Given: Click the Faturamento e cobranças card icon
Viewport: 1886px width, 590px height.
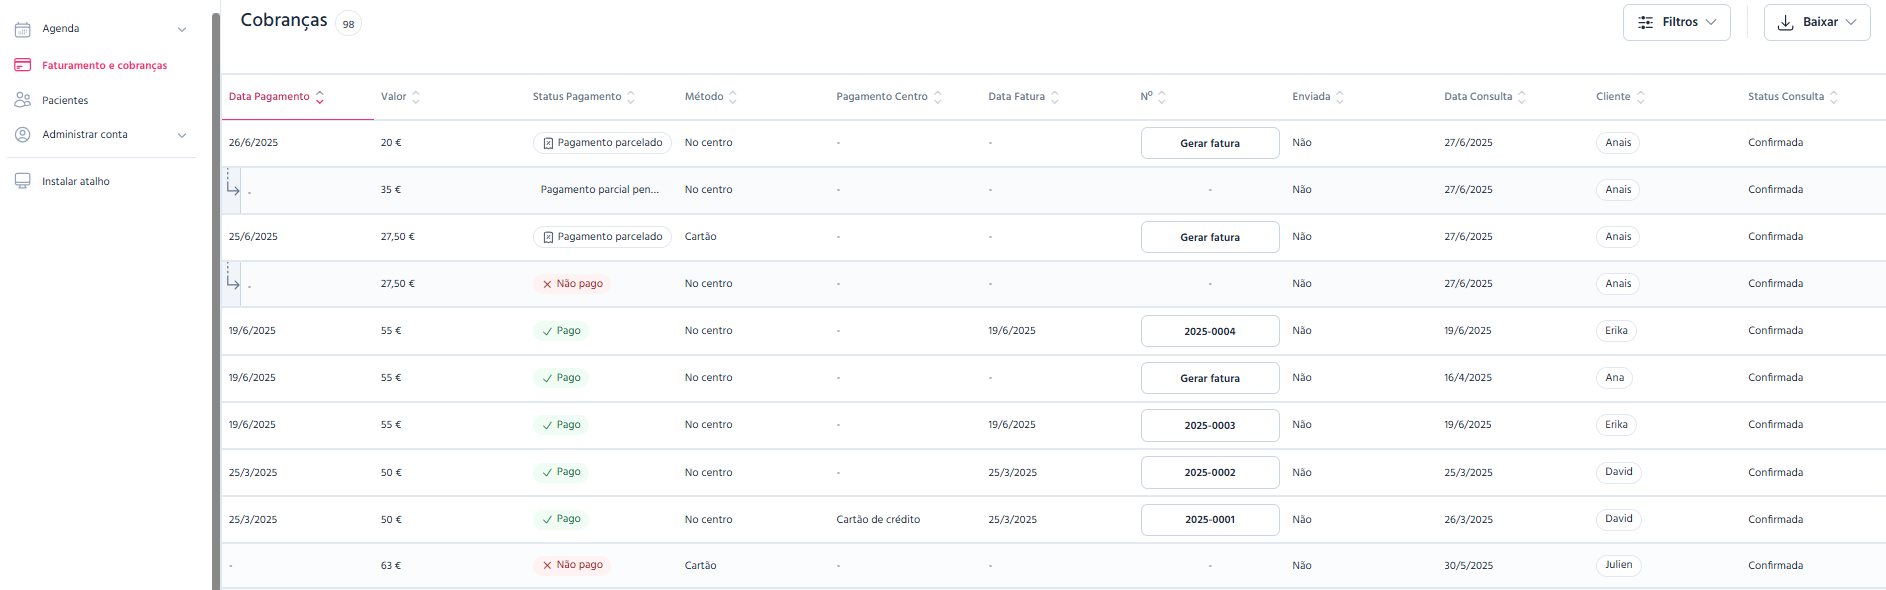Looking at the screenshot, I should (22, 65).
